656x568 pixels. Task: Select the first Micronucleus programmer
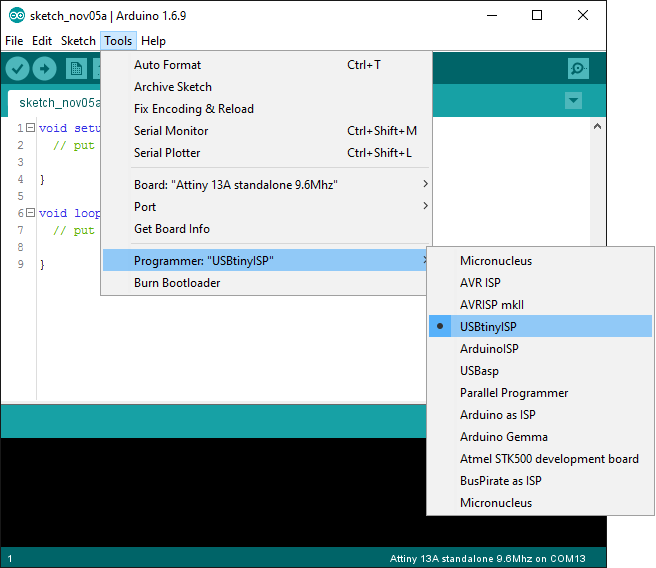pyautogui.click(x=541, y=261)
